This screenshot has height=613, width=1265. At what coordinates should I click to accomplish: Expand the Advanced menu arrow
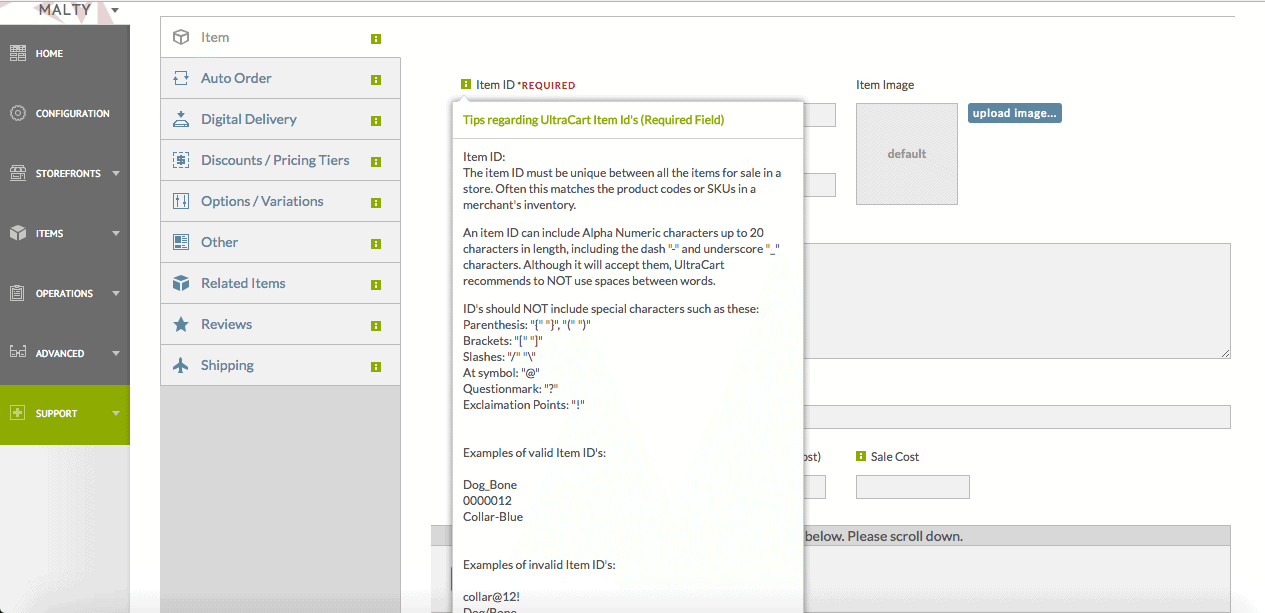pyautogui.click(x=116, y=354)
